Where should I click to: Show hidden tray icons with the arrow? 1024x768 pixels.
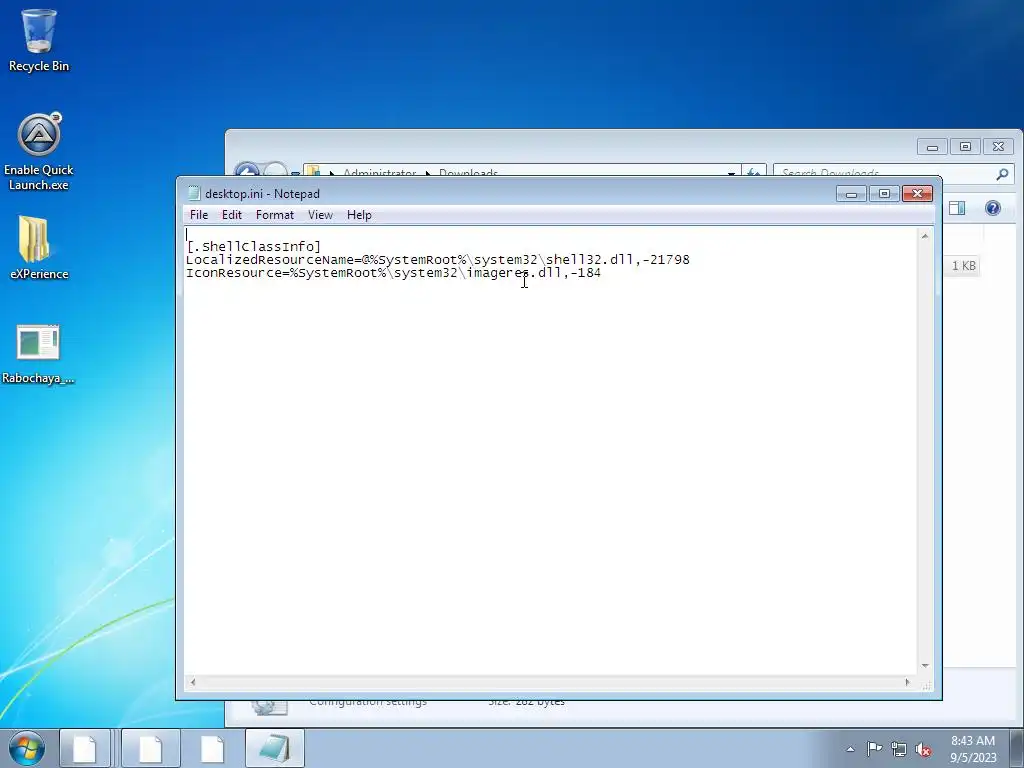click(x=850, y=749)
